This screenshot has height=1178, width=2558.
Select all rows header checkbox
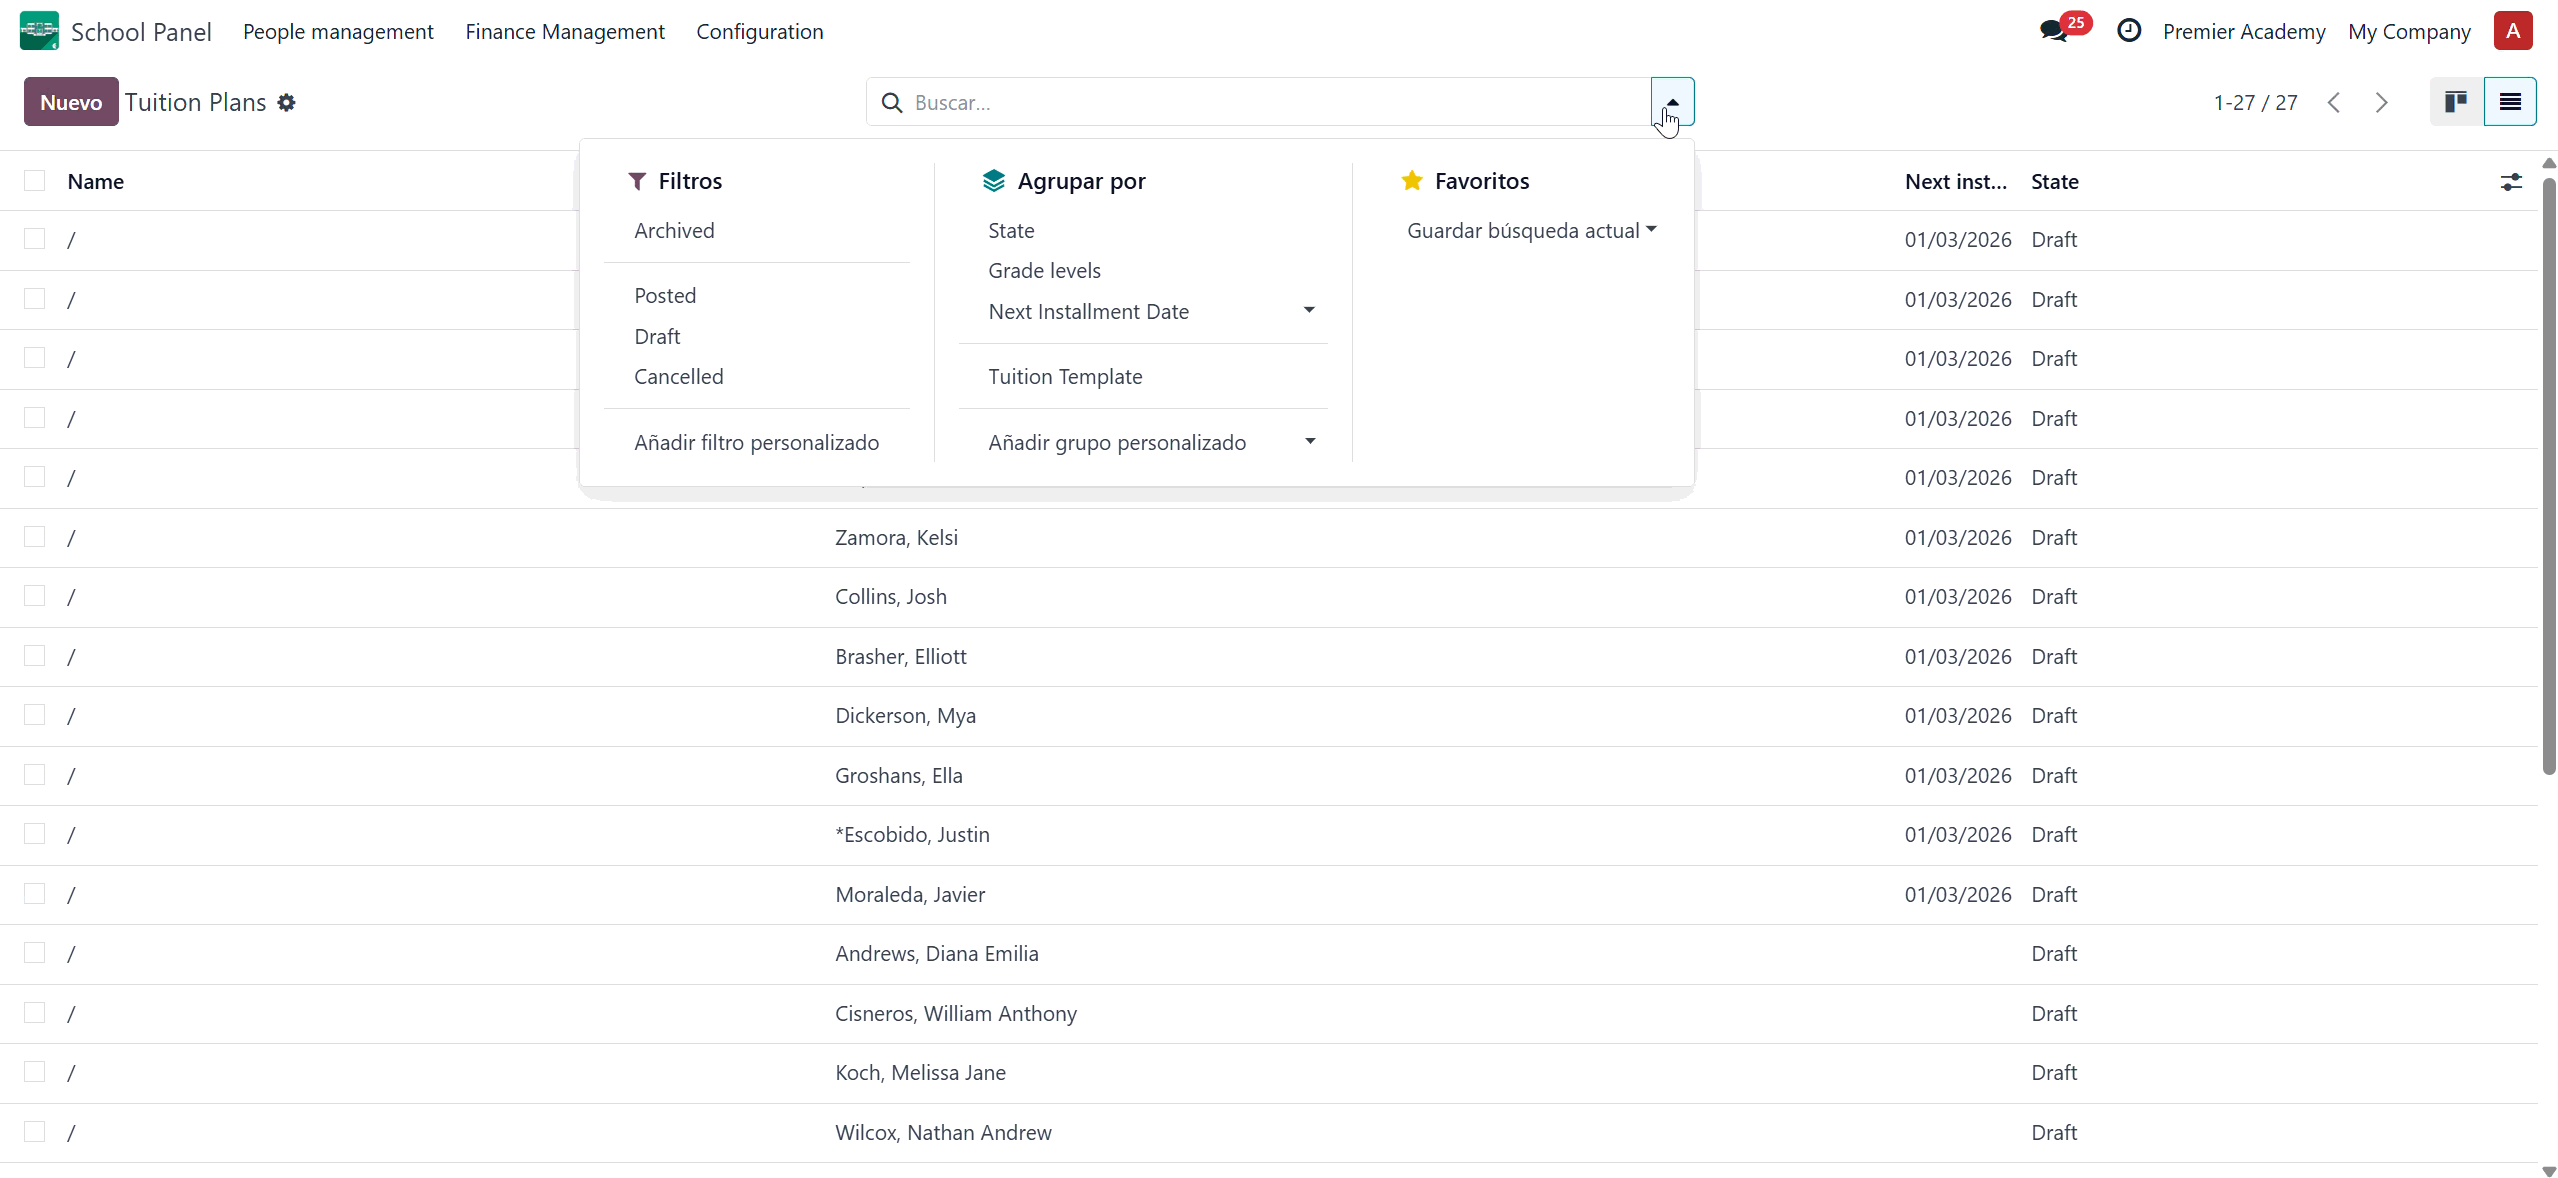click(x=35, y=181)
